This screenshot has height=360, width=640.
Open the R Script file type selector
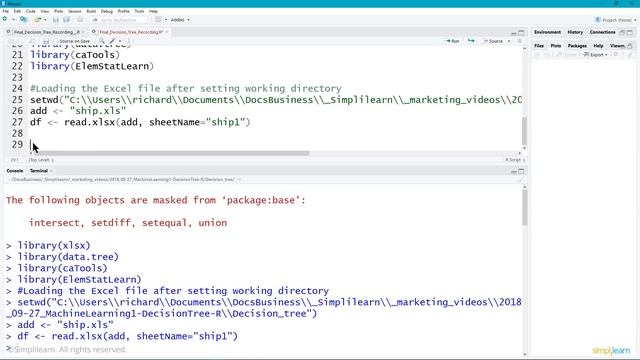tap(515, 160)
